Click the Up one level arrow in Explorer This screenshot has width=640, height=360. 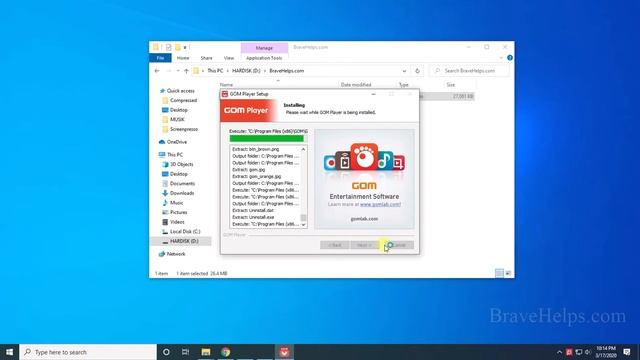click(x=186, y=71)
